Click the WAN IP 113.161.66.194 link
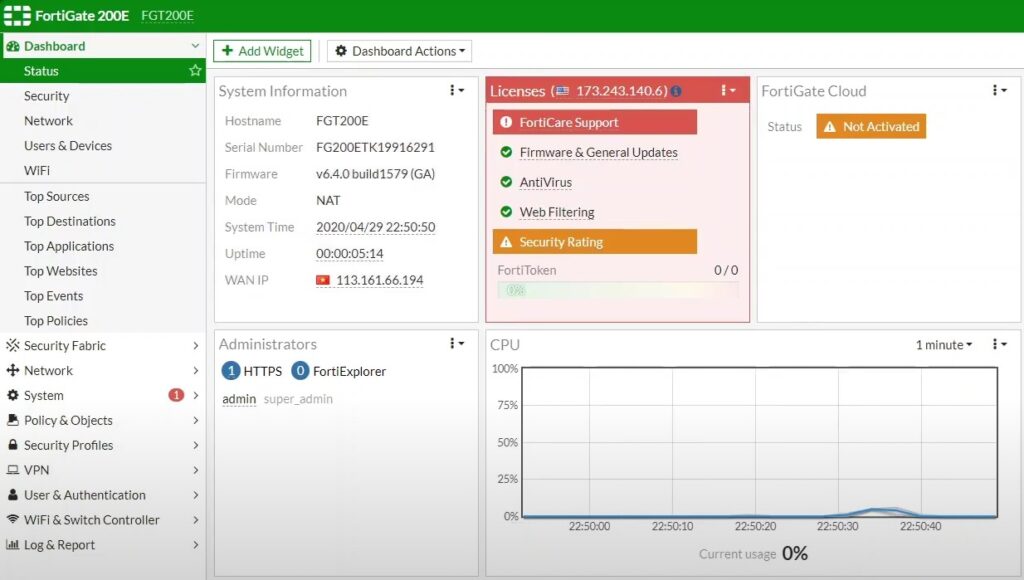The width and height of the screenshot is (1024, 580). (379, 280)
